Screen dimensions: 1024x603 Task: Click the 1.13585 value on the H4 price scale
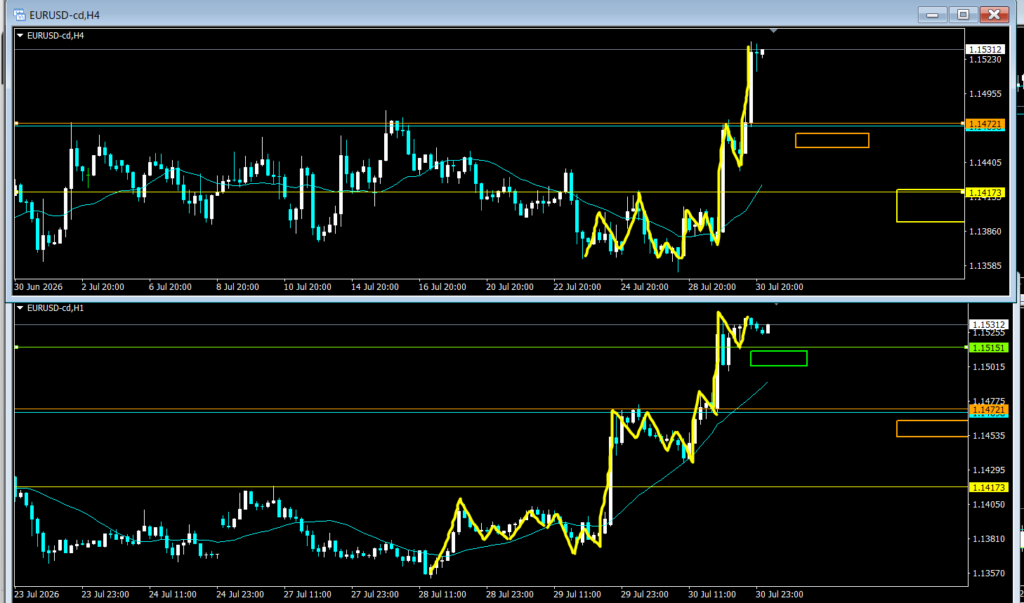click(985, 266)
